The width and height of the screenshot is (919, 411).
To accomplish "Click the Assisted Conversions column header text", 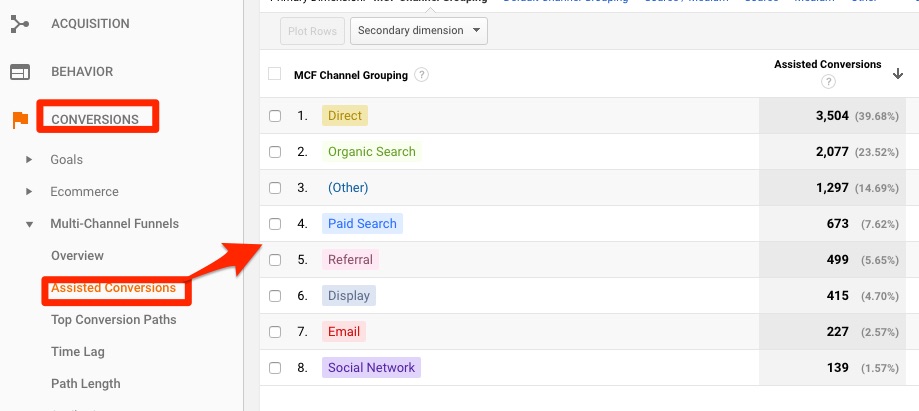I will coord(828,64).
